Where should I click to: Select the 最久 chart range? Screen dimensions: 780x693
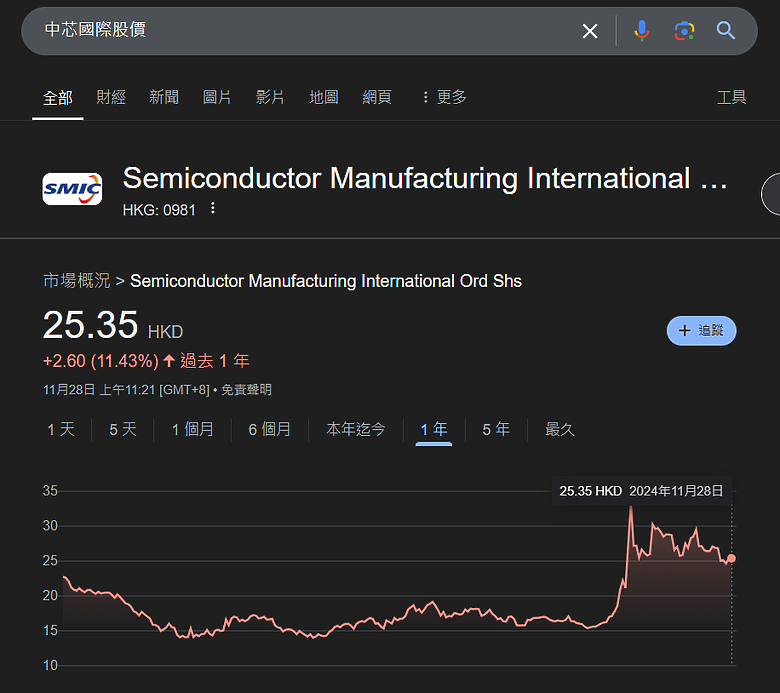coord(560,429)
